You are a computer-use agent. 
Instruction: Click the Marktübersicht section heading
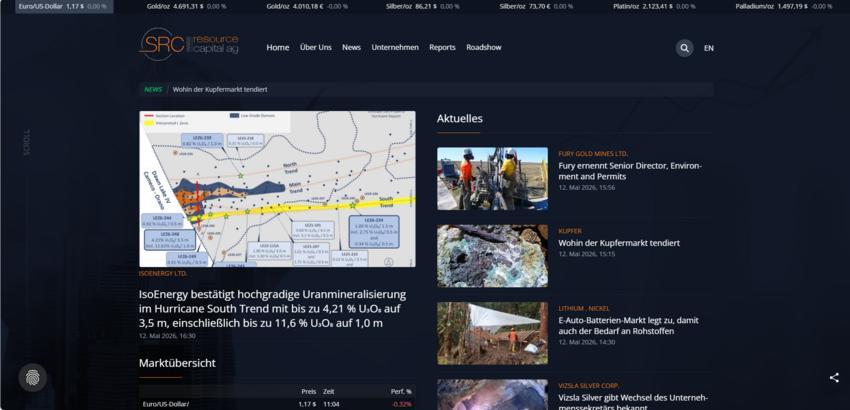click(177, 363)
